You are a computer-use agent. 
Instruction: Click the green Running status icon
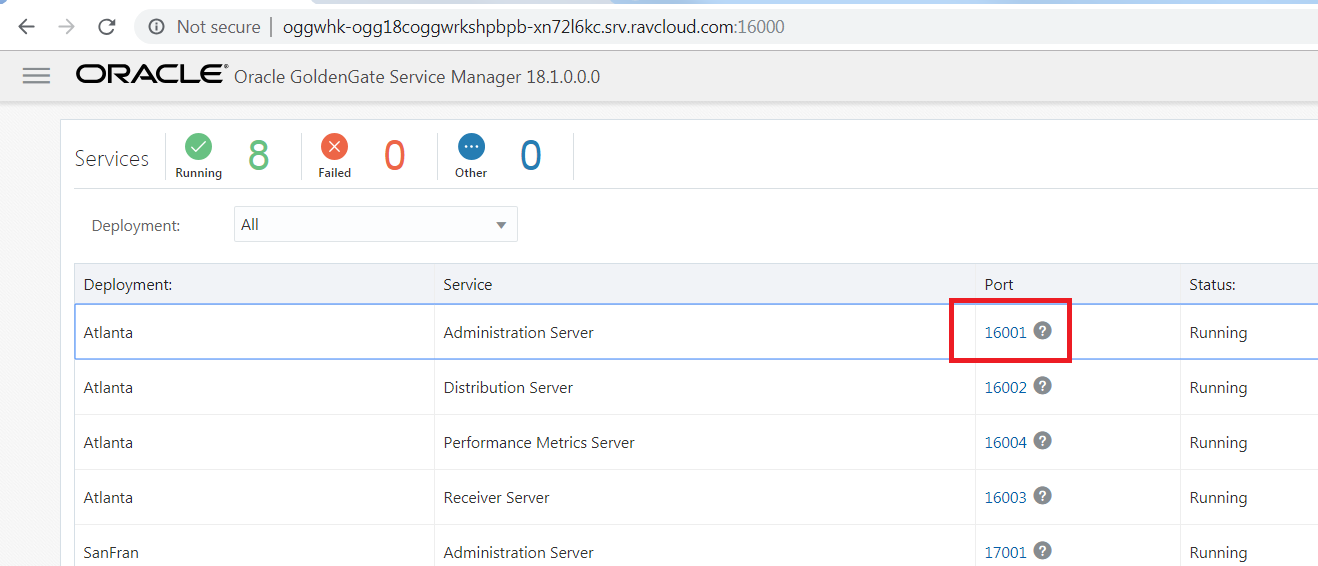198,147
